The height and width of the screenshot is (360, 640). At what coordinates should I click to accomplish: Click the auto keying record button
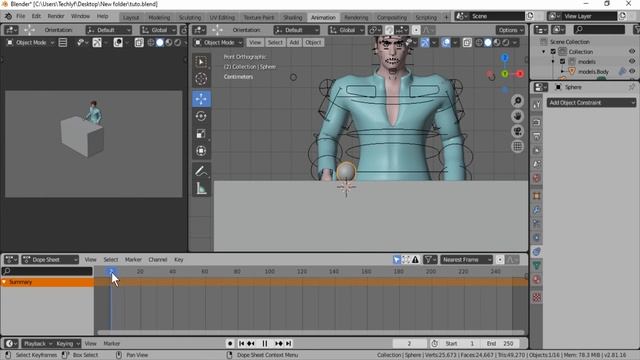(230, 344)
